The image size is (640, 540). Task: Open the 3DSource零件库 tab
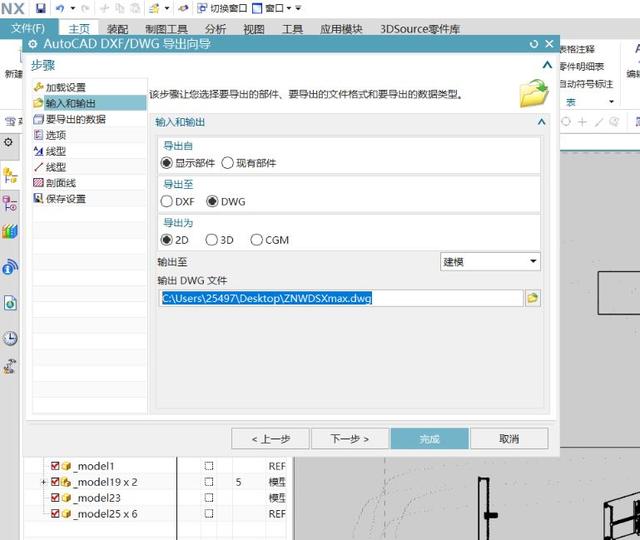pos(420,29)
